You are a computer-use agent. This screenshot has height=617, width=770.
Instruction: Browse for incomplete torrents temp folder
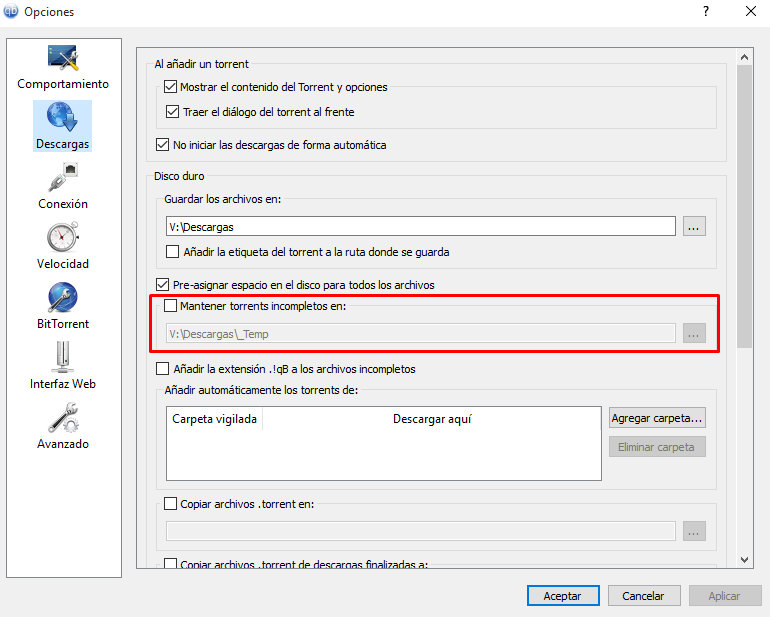click(694, 334)
